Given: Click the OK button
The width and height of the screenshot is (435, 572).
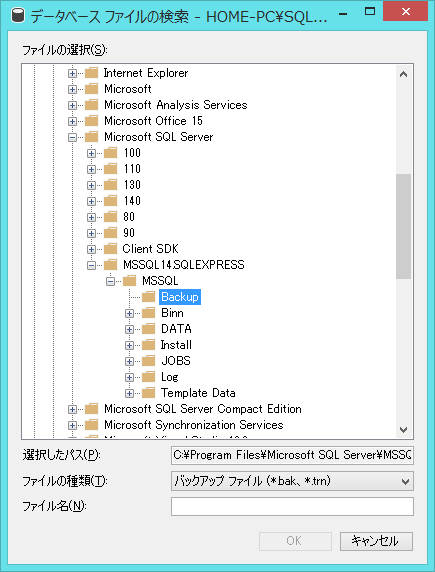Looking at the screenshot, I should (295, 541).
